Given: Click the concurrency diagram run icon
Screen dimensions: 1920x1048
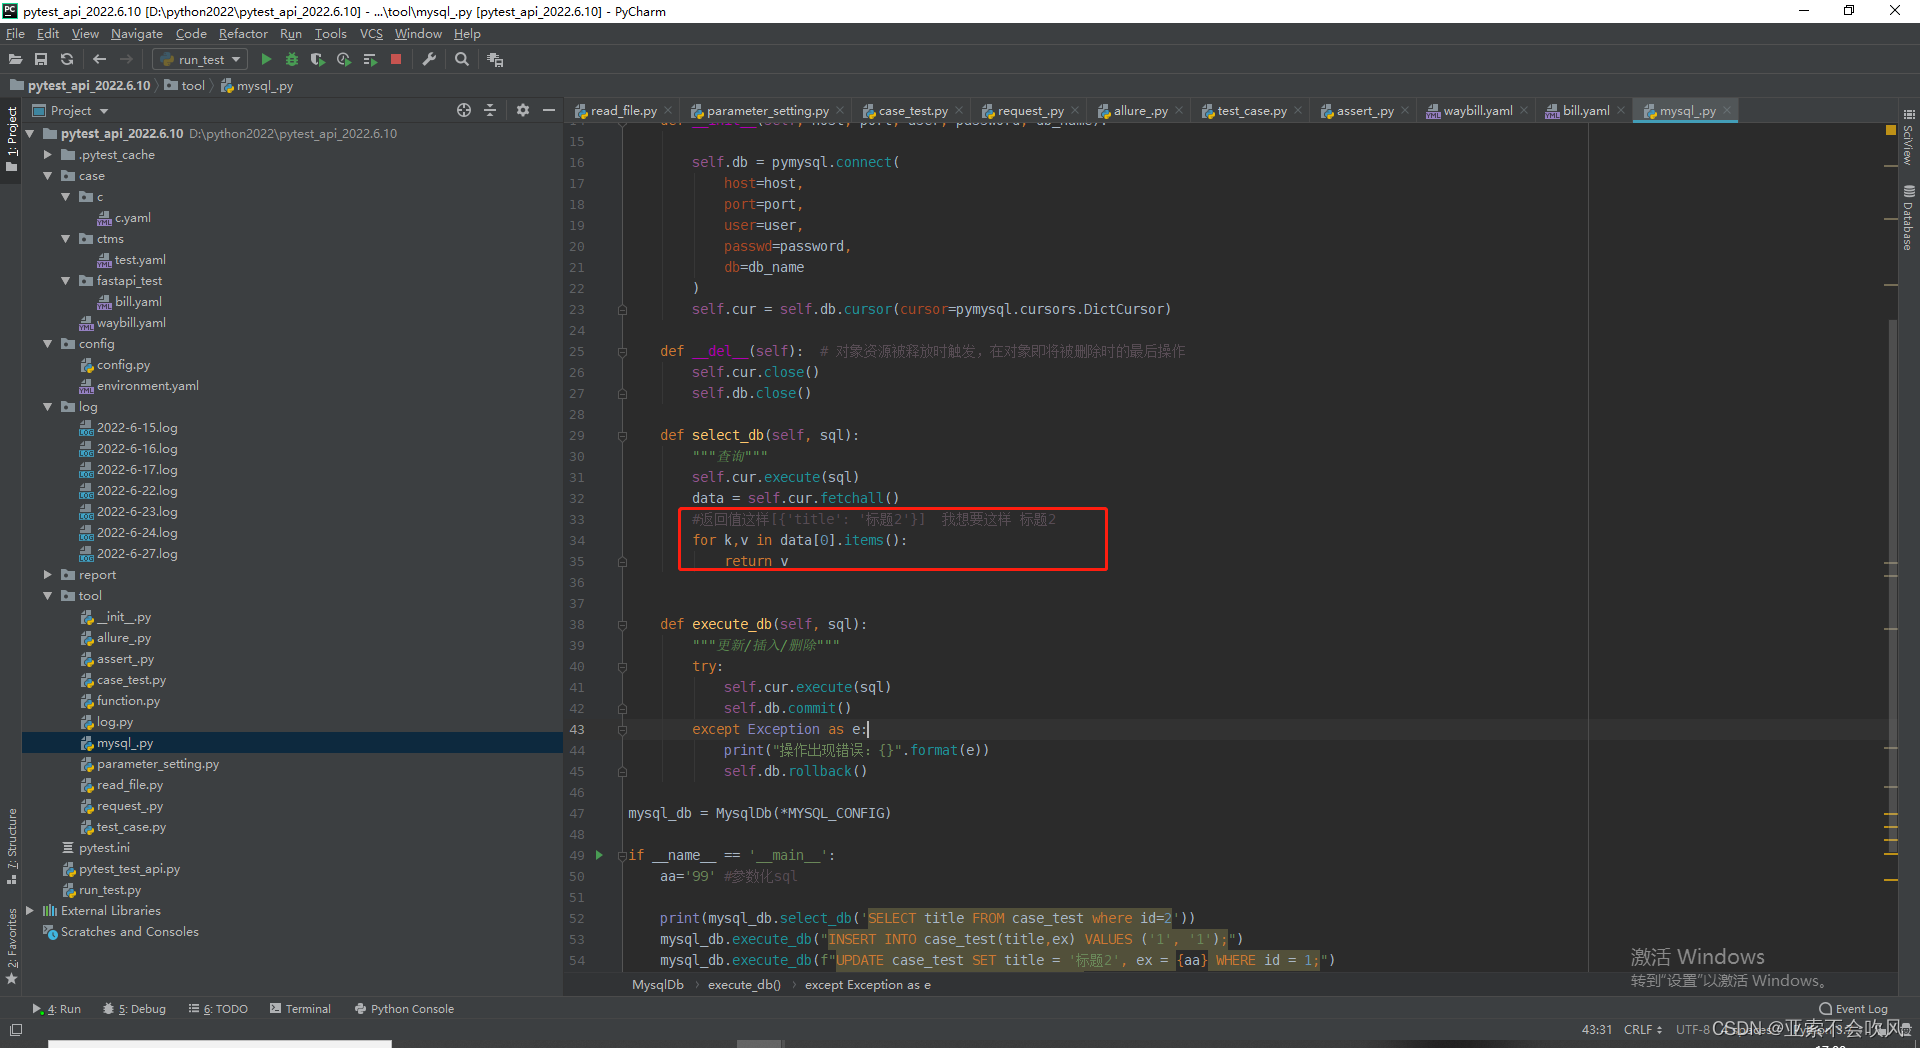Looking at the screenshot, I should (370, 60).
